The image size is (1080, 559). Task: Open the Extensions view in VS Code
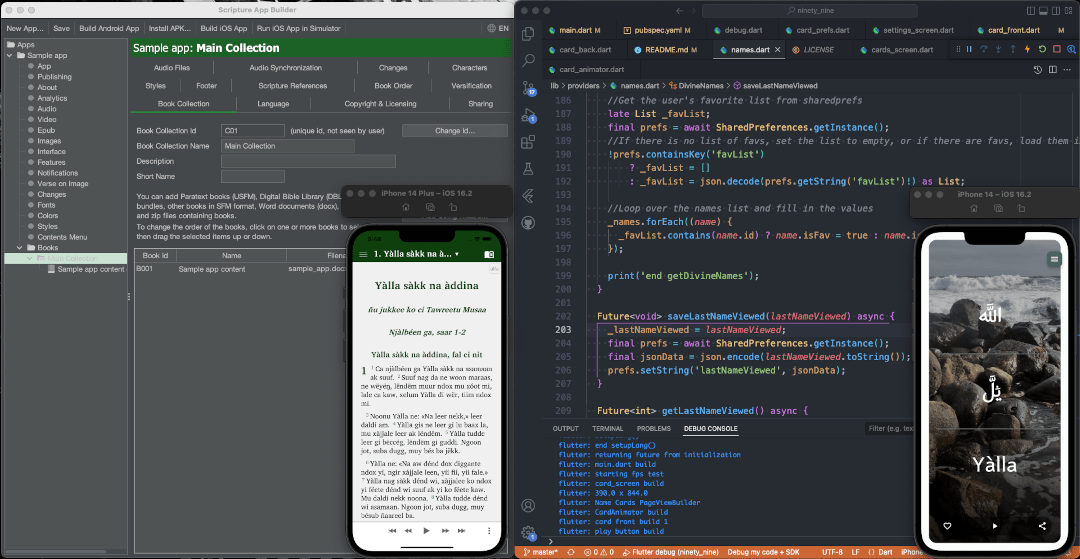point(528,142)
